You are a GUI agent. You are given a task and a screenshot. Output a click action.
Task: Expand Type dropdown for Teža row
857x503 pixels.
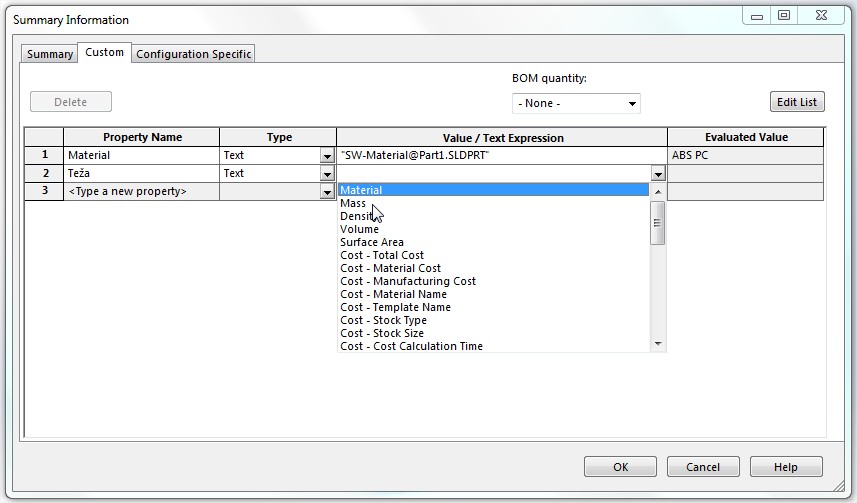click(327, 174)
